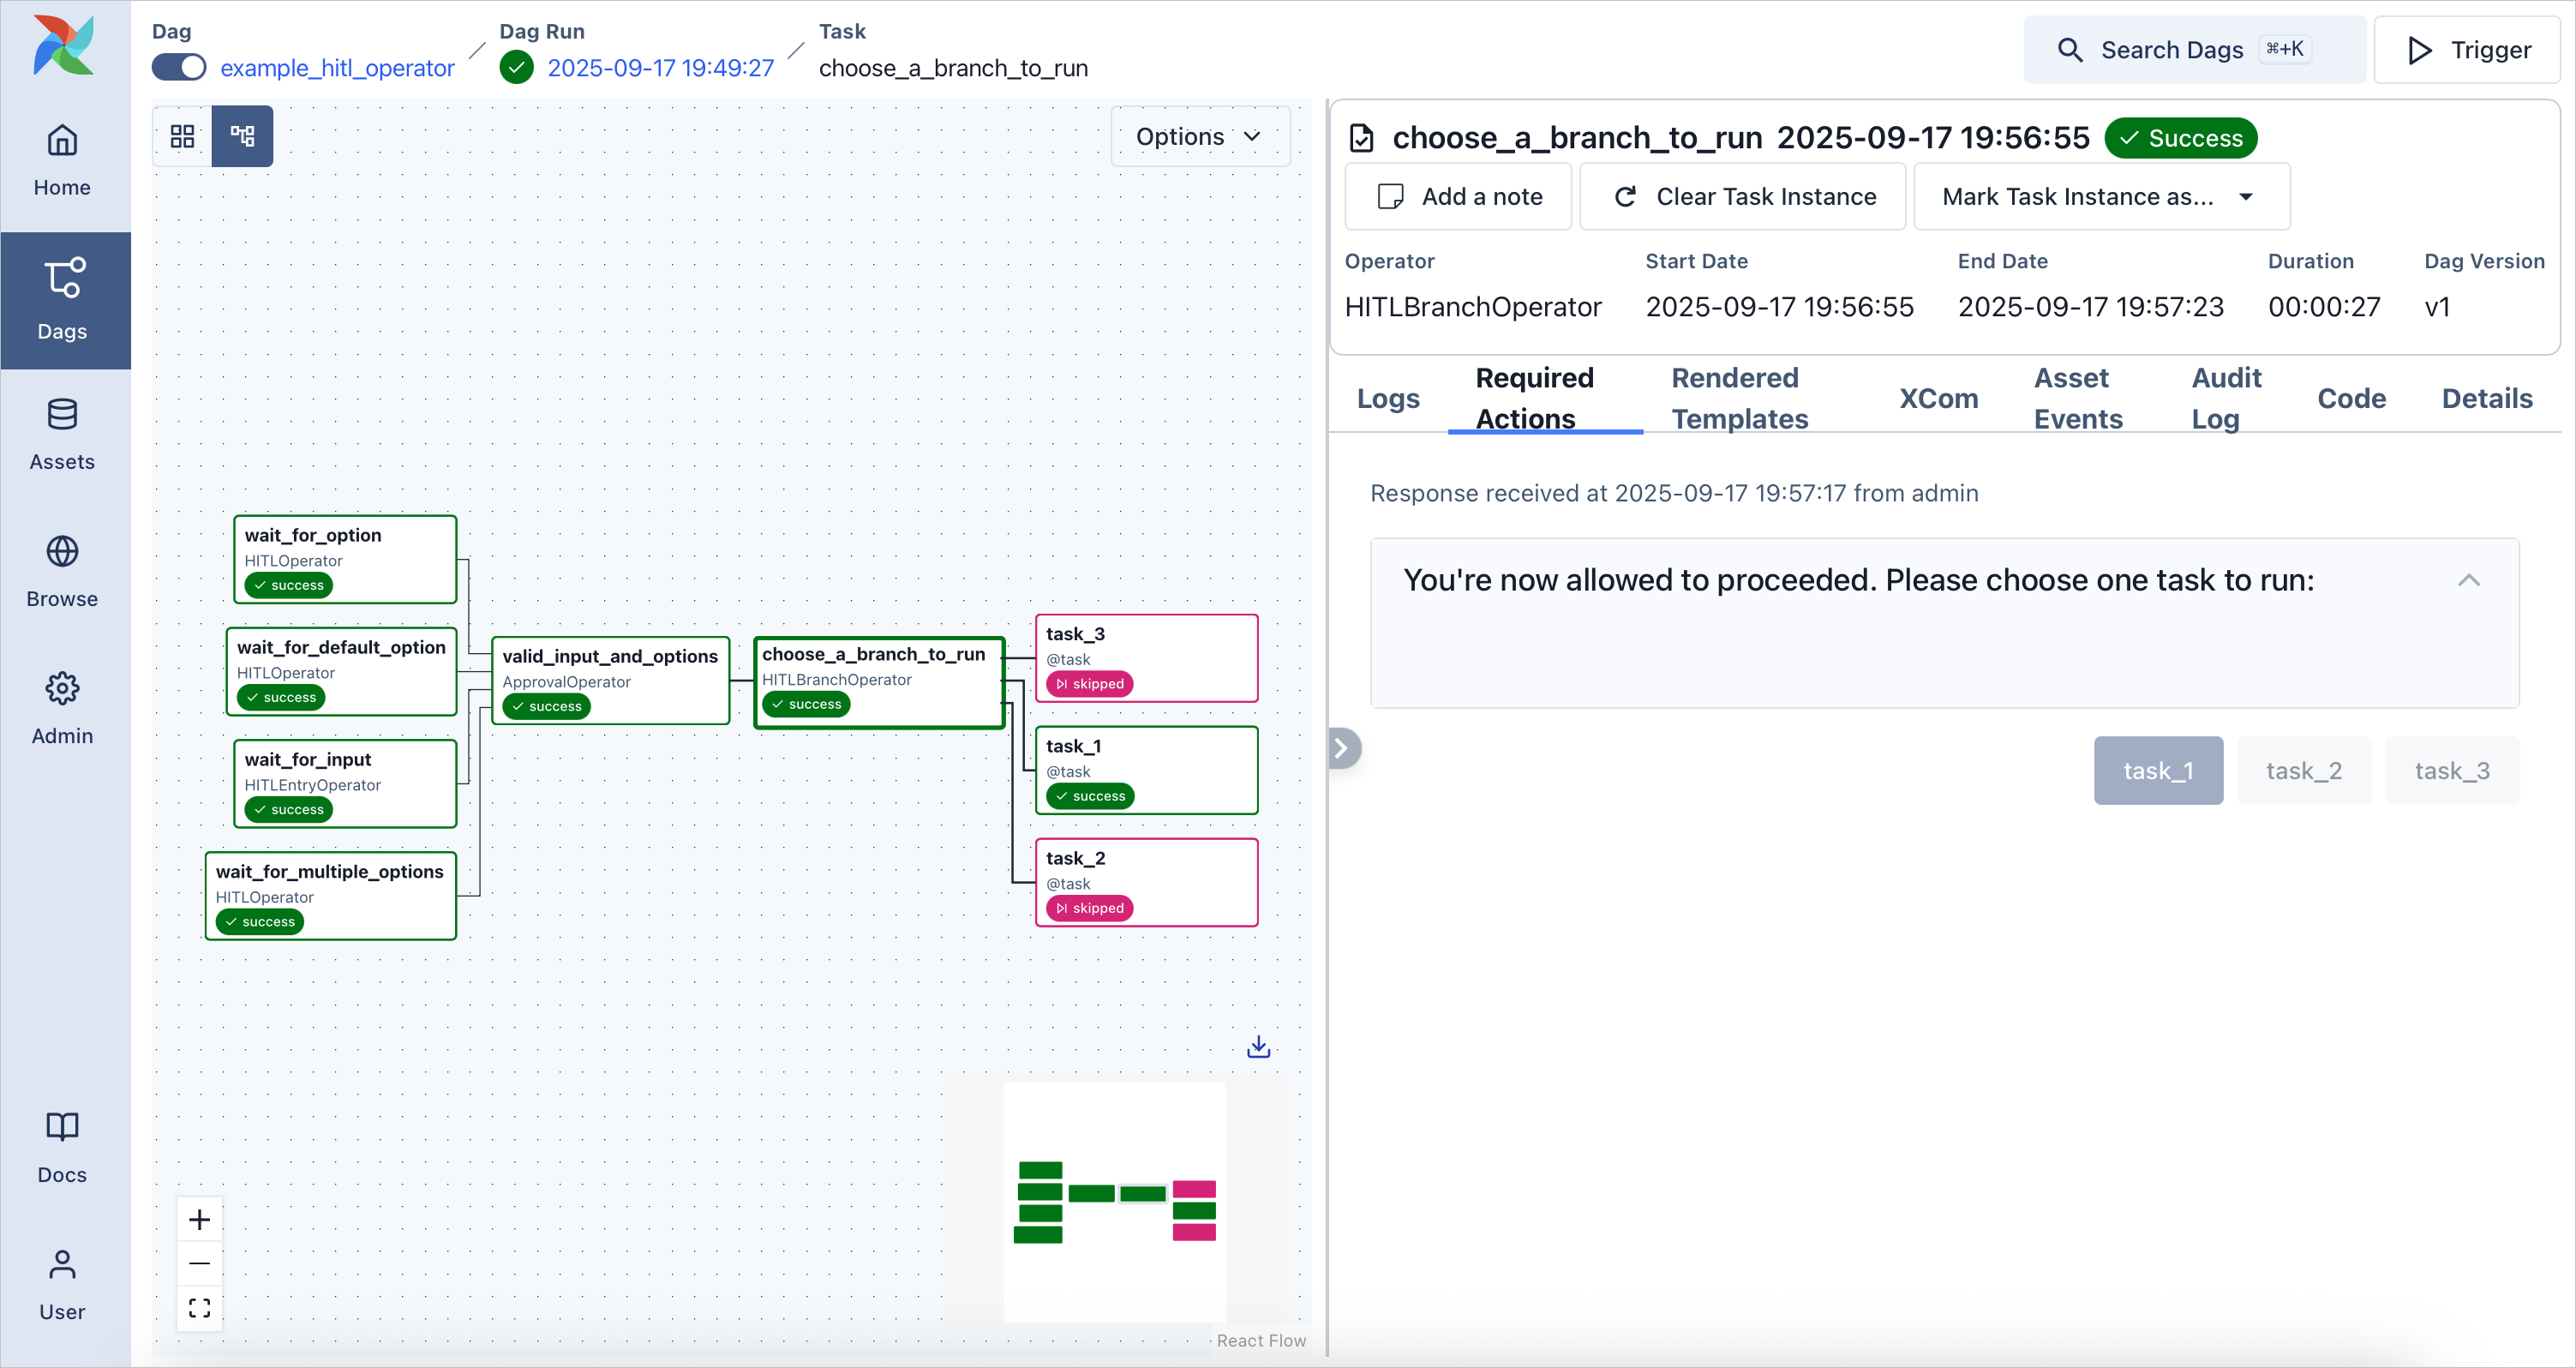Click the React Flow minimap of the dag
The height and width of the screenshot is (1368, 2576).
1113,1200
